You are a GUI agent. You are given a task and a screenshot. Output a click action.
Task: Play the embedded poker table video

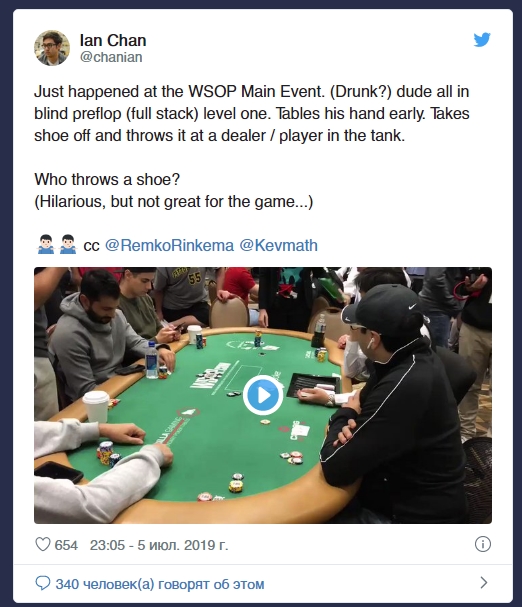pos(263,395)
